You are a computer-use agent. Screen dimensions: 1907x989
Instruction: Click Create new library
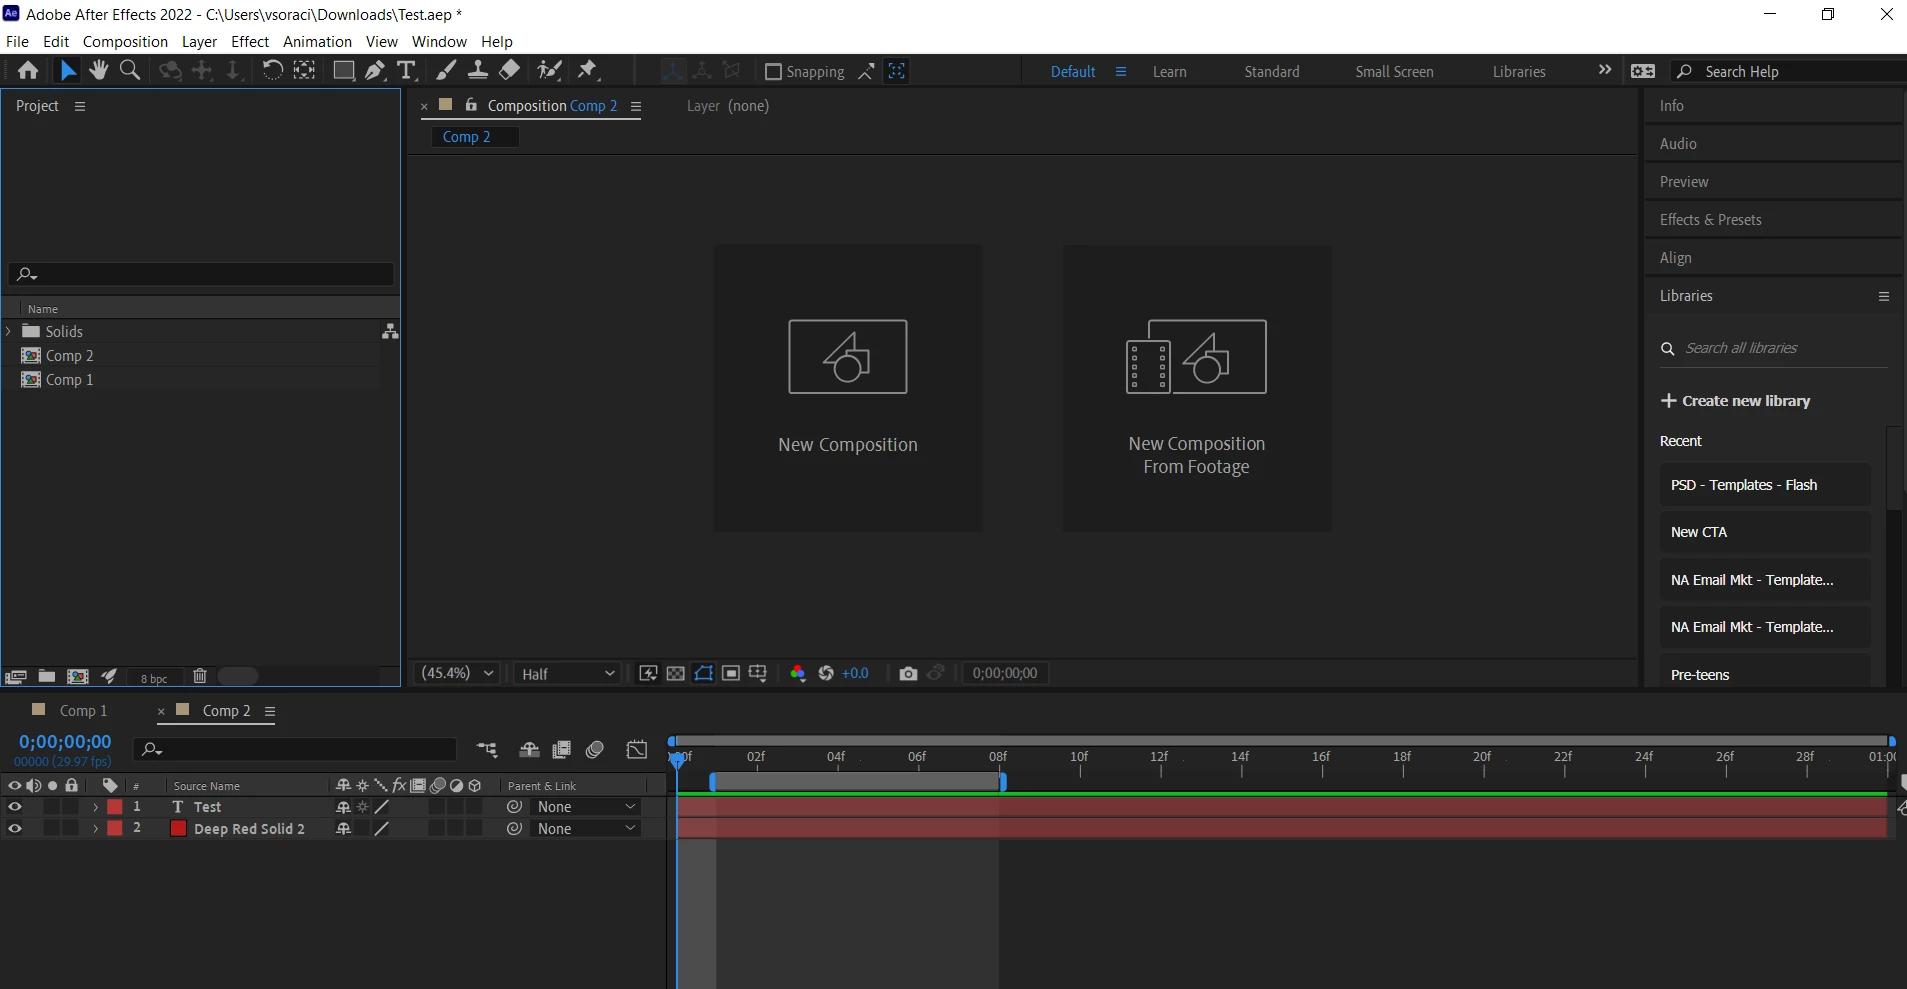tap(1735, 401)
